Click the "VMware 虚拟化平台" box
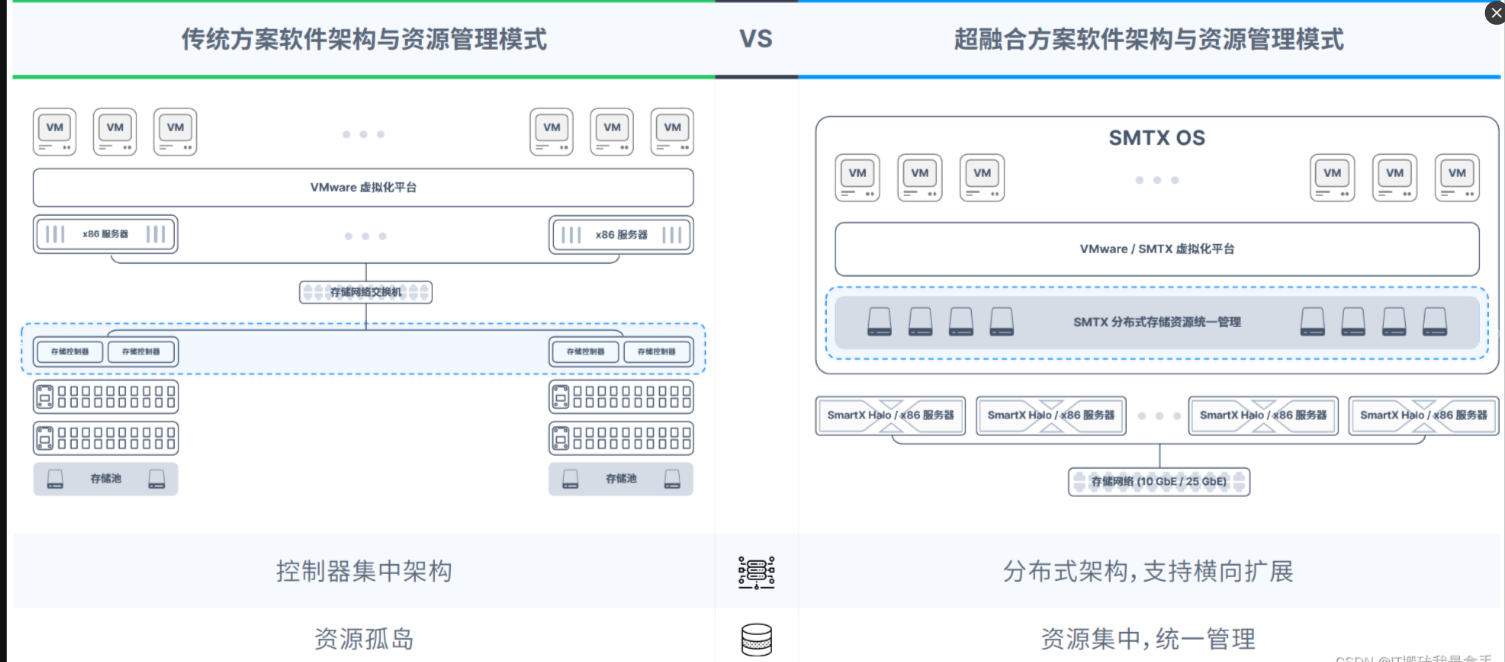Image resolution: width=1505 pixels, height=662 pixels. coord(363,187)
